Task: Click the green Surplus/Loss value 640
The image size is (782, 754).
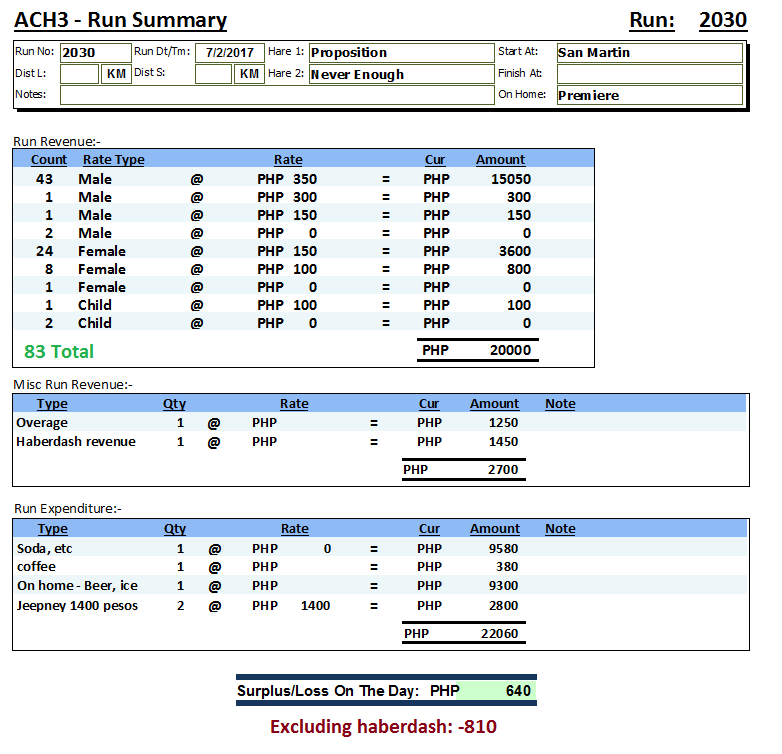Action: [x=518, y=691]
